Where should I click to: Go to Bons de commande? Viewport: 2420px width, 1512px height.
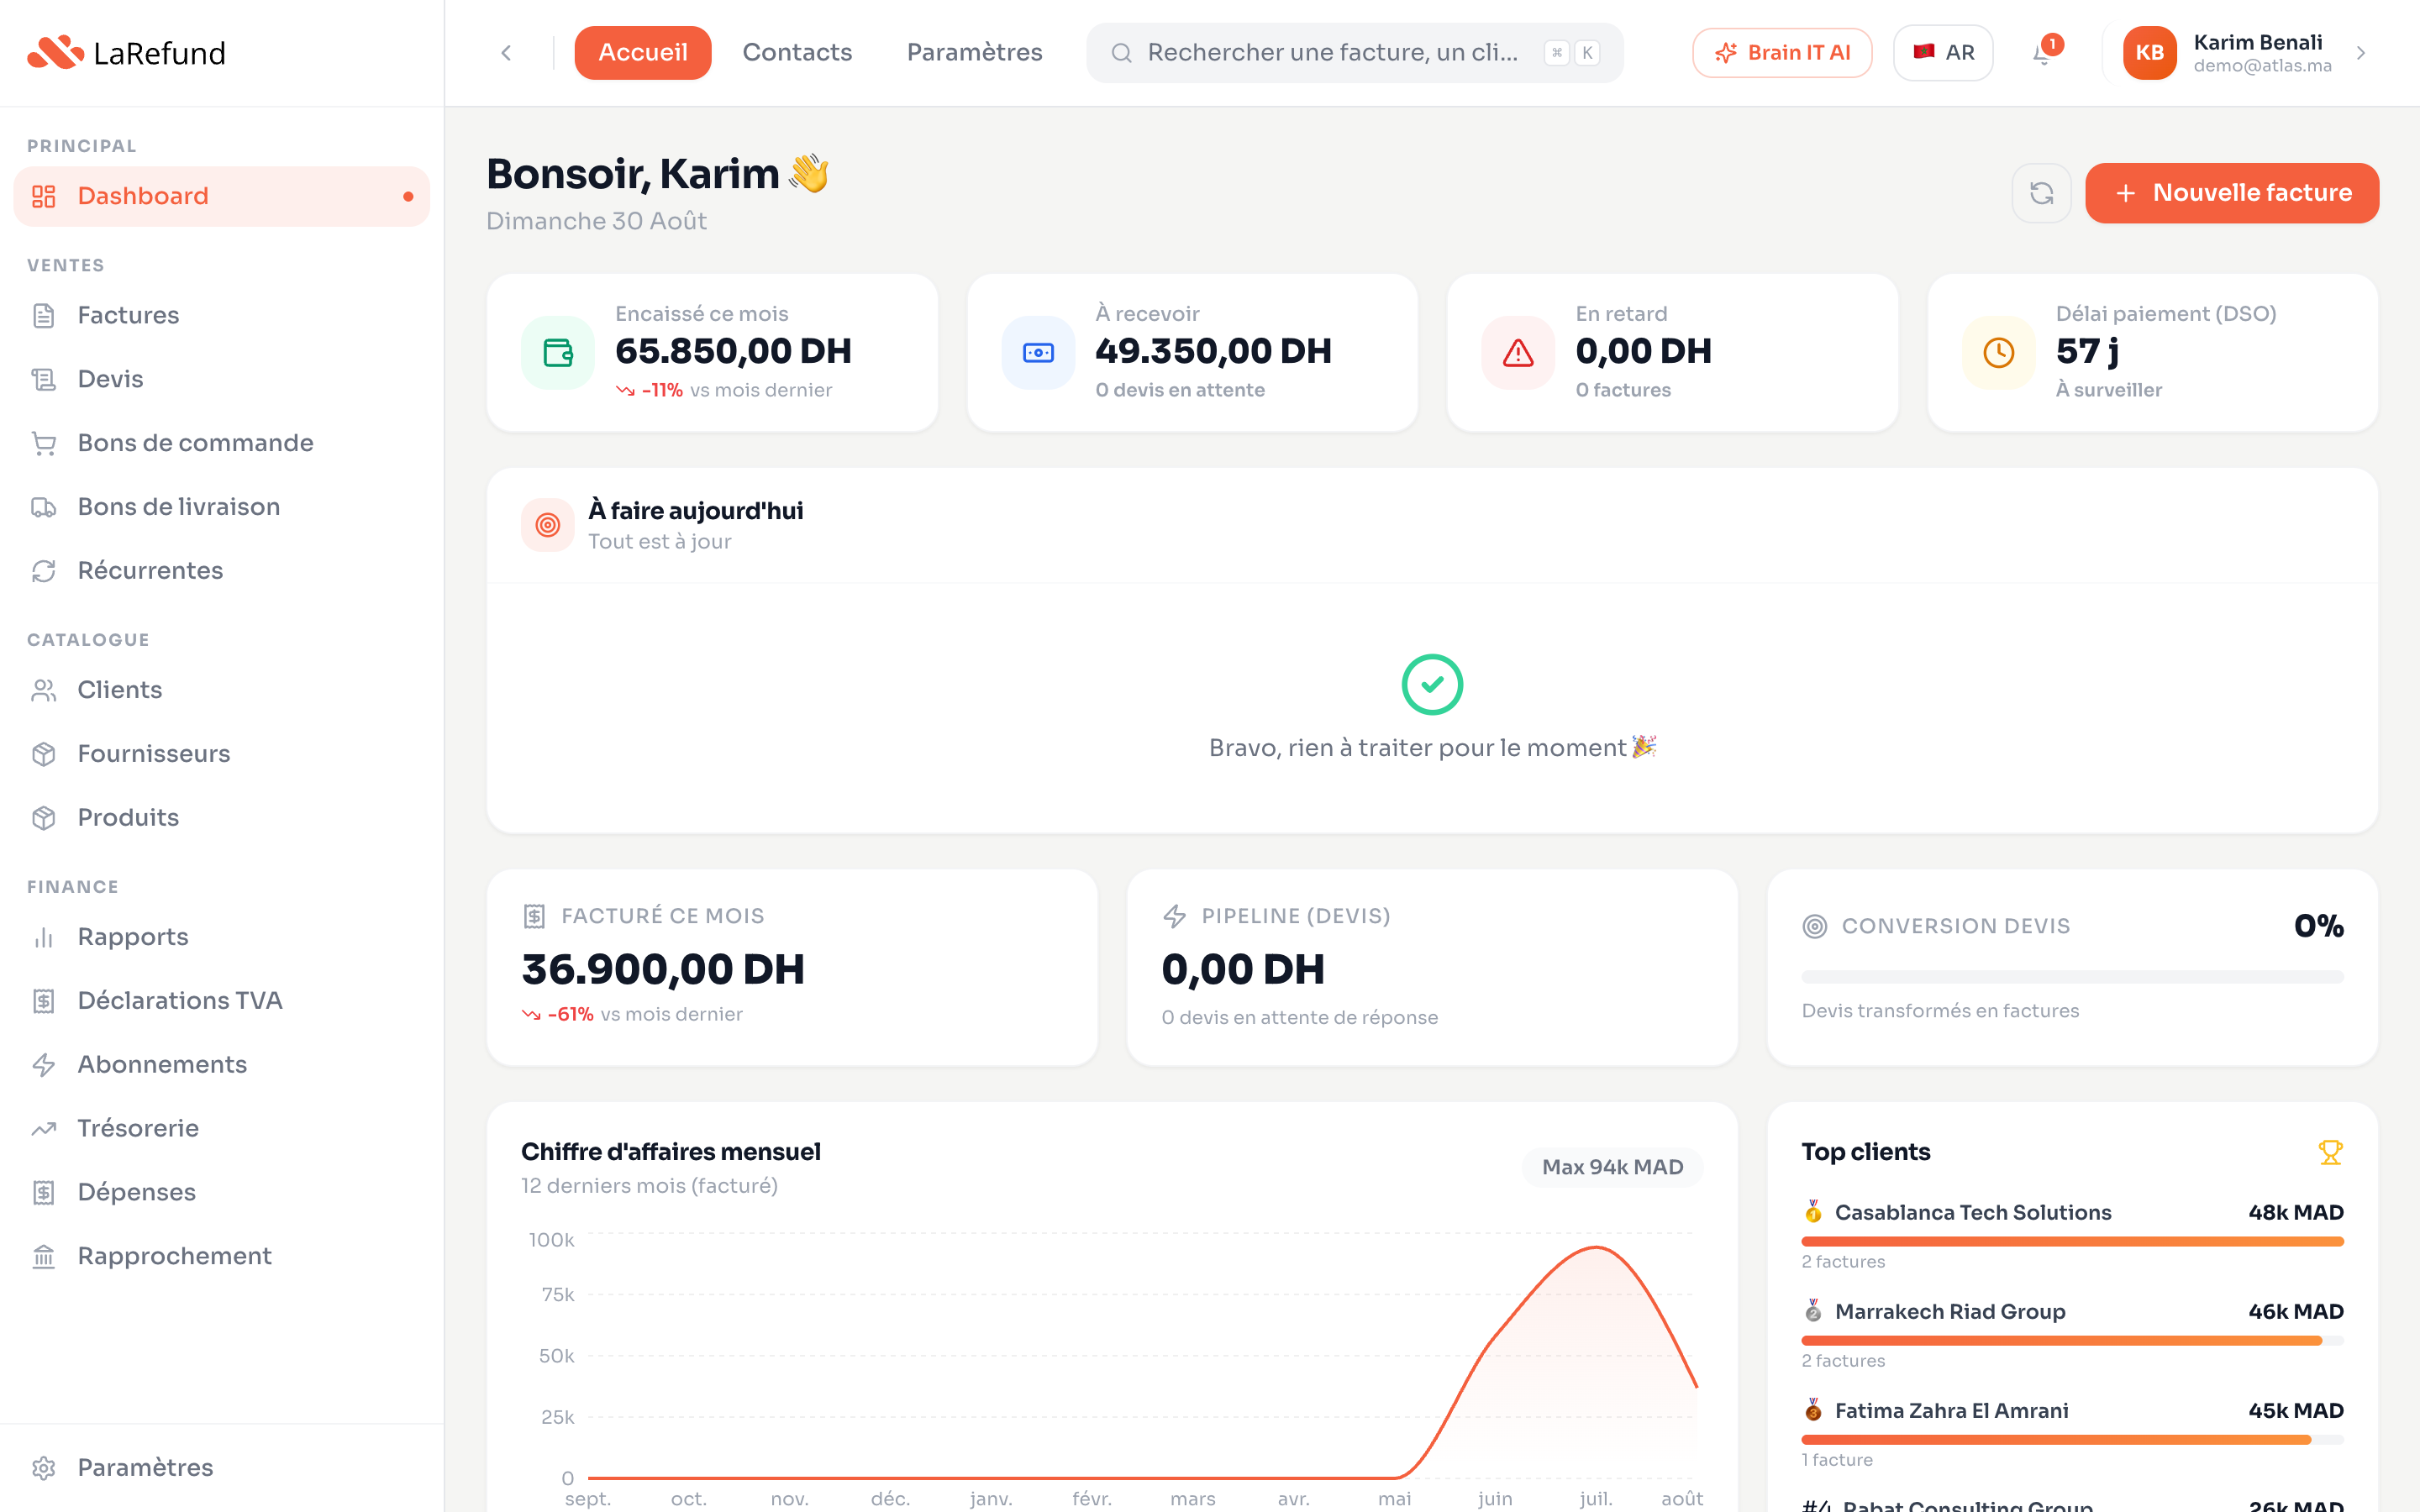tap(221, 443)
